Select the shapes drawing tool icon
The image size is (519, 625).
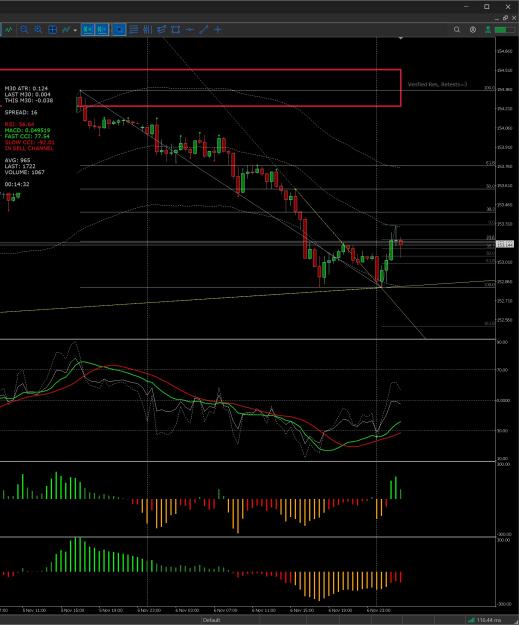pos(175,29)
